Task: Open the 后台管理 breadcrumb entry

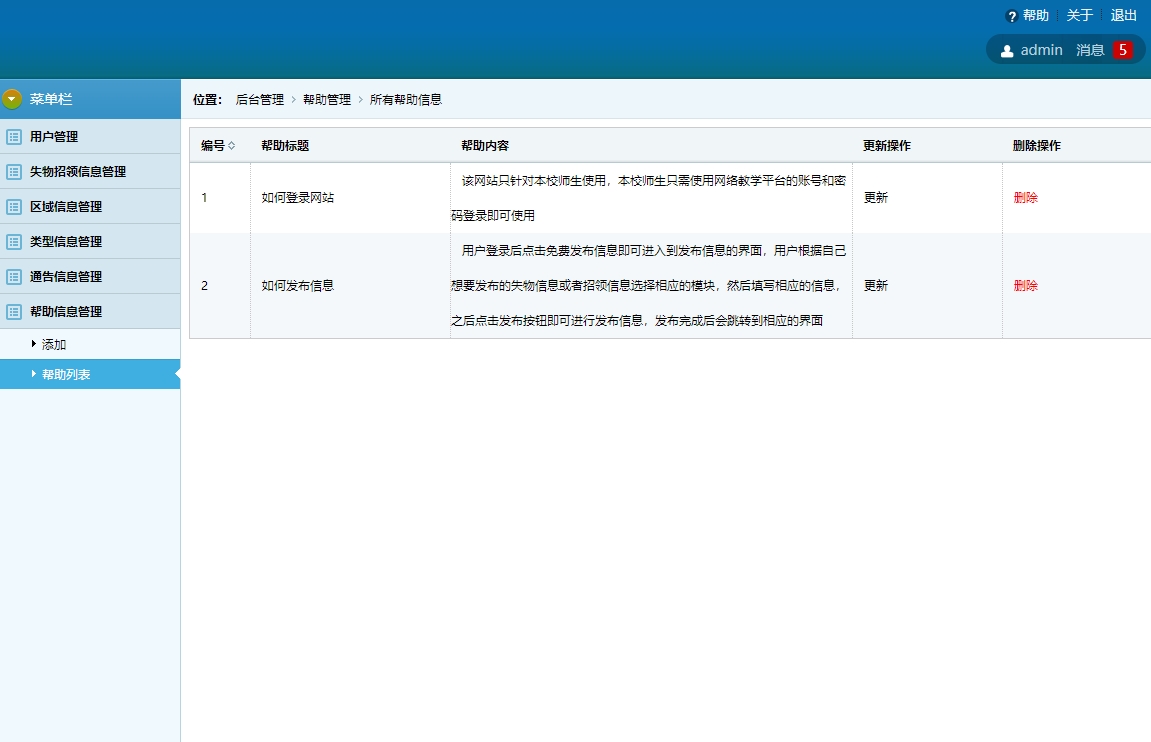Action: (256, 99)
